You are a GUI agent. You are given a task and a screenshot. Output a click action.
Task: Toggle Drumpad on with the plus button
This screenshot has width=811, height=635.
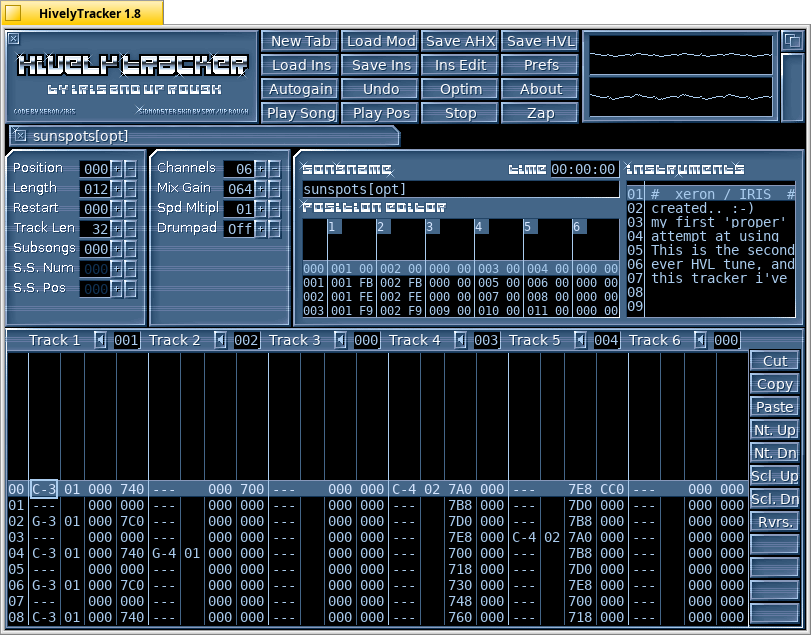[x=260, y=229]
